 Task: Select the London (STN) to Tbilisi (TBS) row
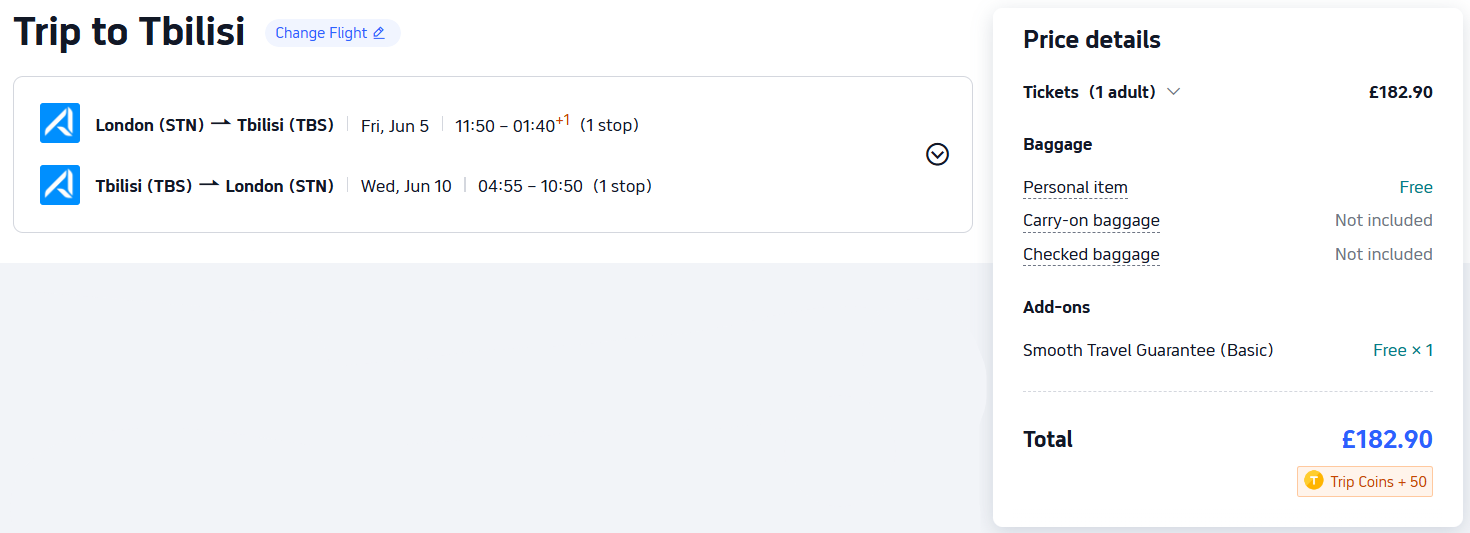click(215, 125)
